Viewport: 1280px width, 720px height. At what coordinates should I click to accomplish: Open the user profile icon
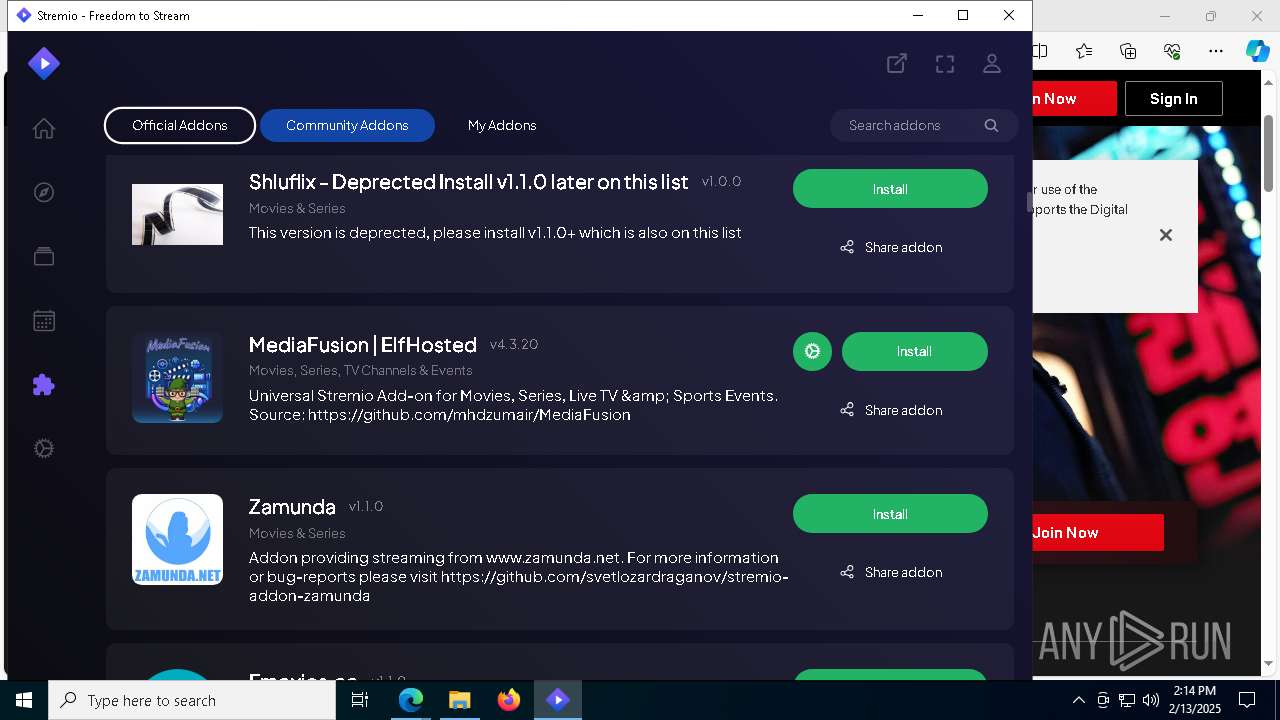tap(992, 64)
